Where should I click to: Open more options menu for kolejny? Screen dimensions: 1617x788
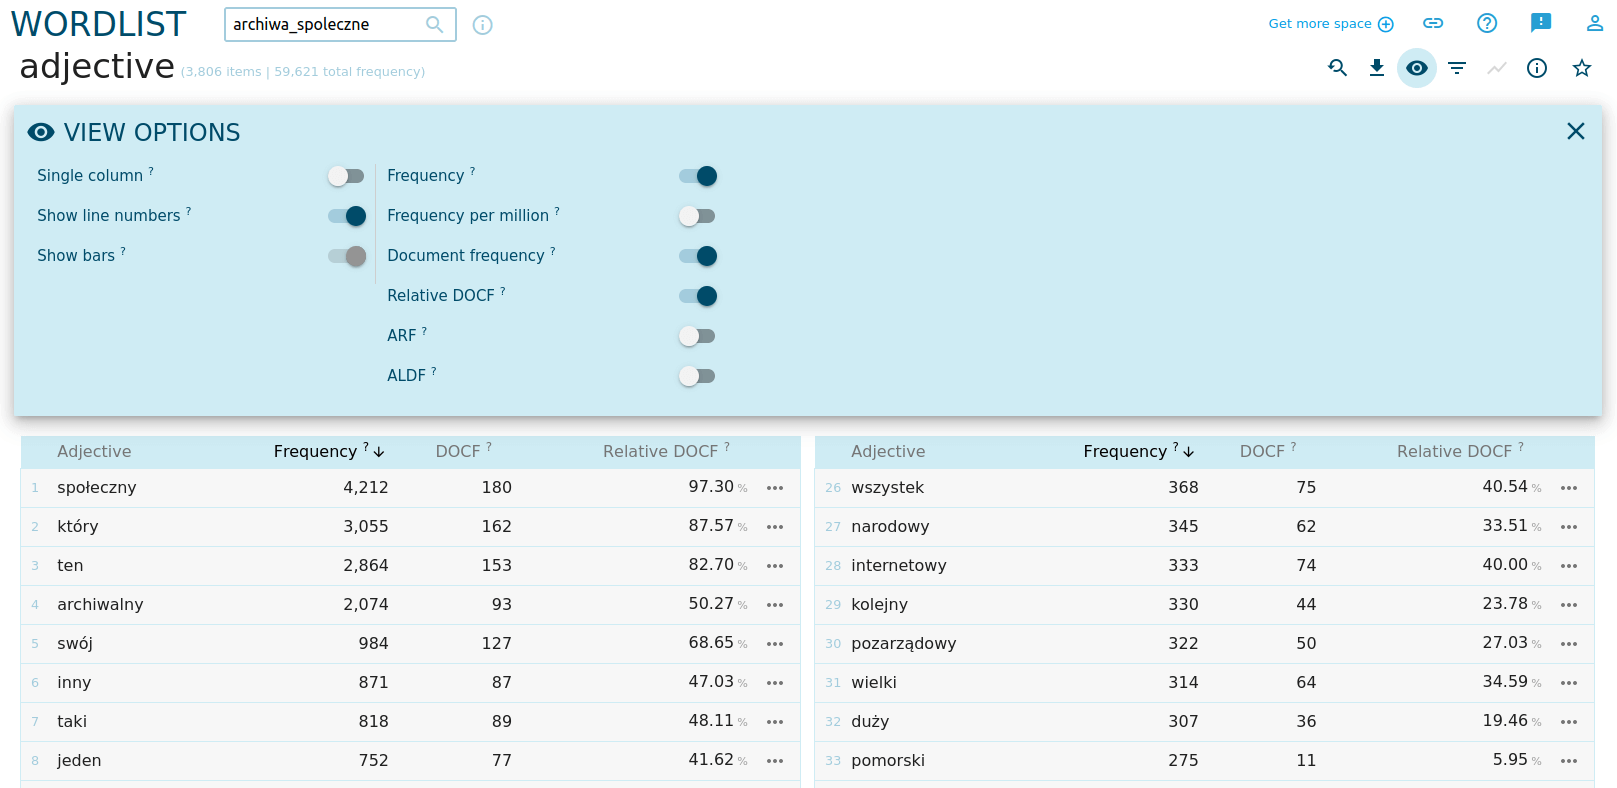coord(1569,605)
